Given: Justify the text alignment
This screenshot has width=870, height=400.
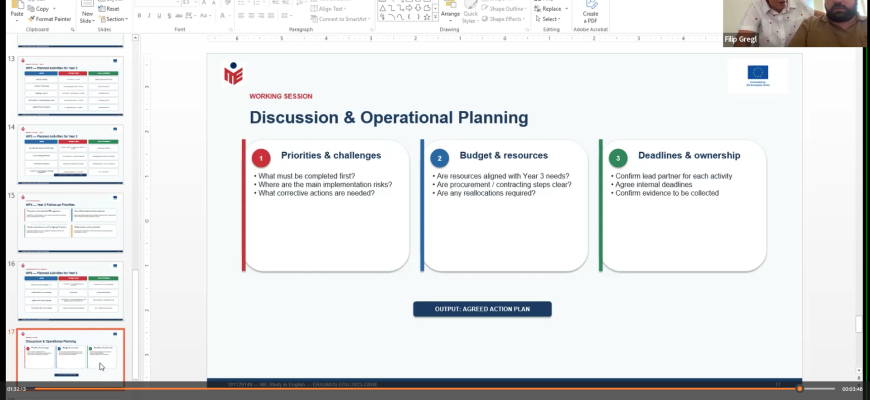Looking at the screenshot, I should pos(271,16).
